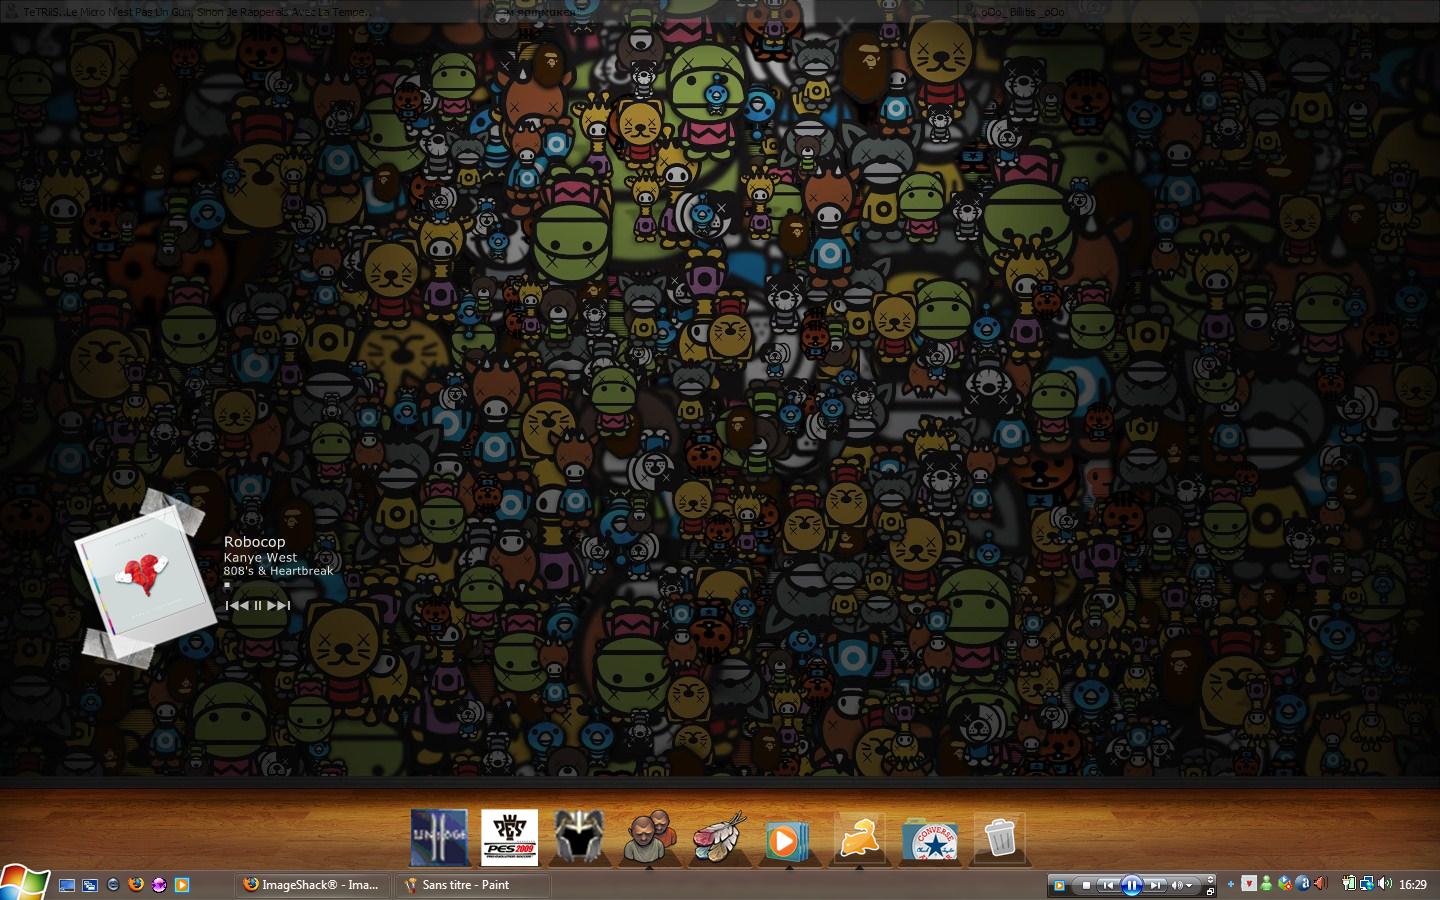Open Windows Media Player from the dock
Image resolution: width=1440 pixels, height=900 pixels.
click(x=787, y=840)
